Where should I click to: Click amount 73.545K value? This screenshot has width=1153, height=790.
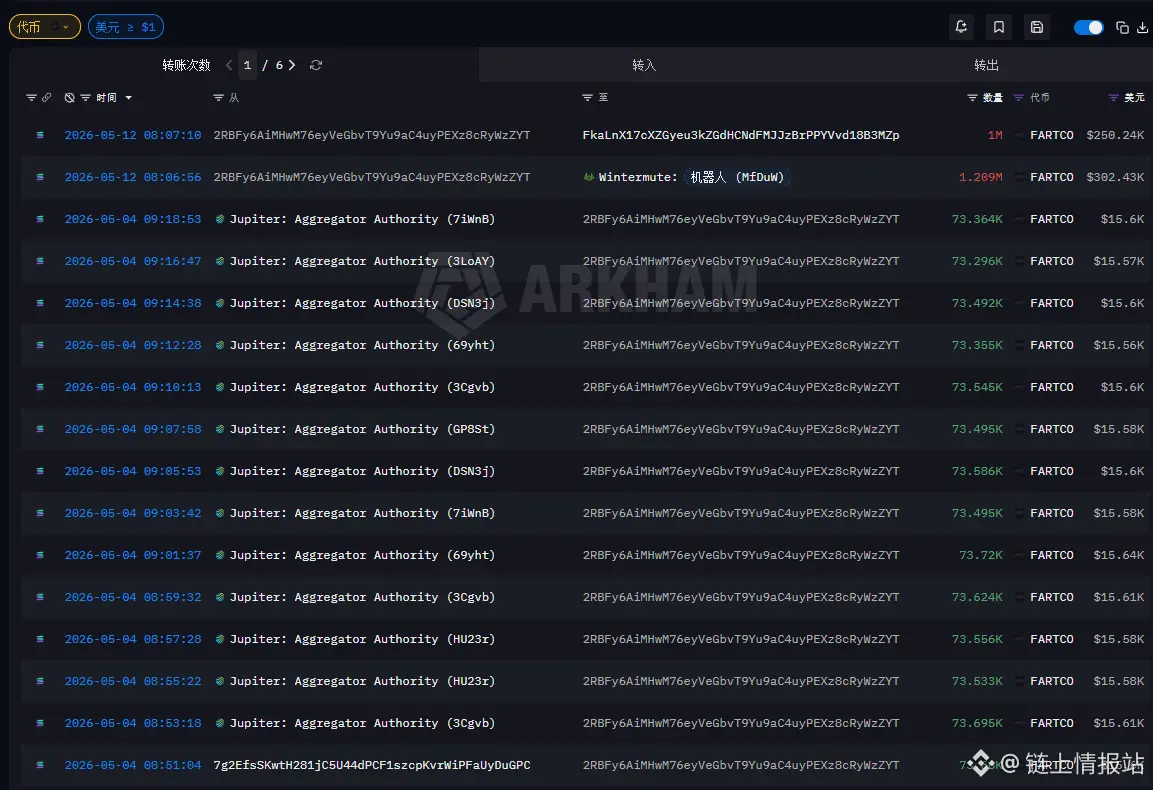pyautogui.click(x=977, y=387)
